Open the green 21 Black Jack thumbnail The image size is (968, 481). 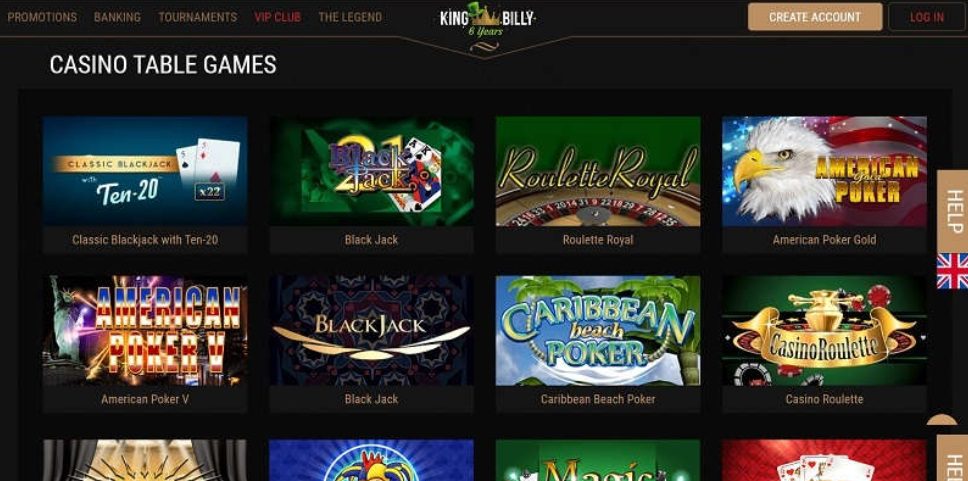371,171
